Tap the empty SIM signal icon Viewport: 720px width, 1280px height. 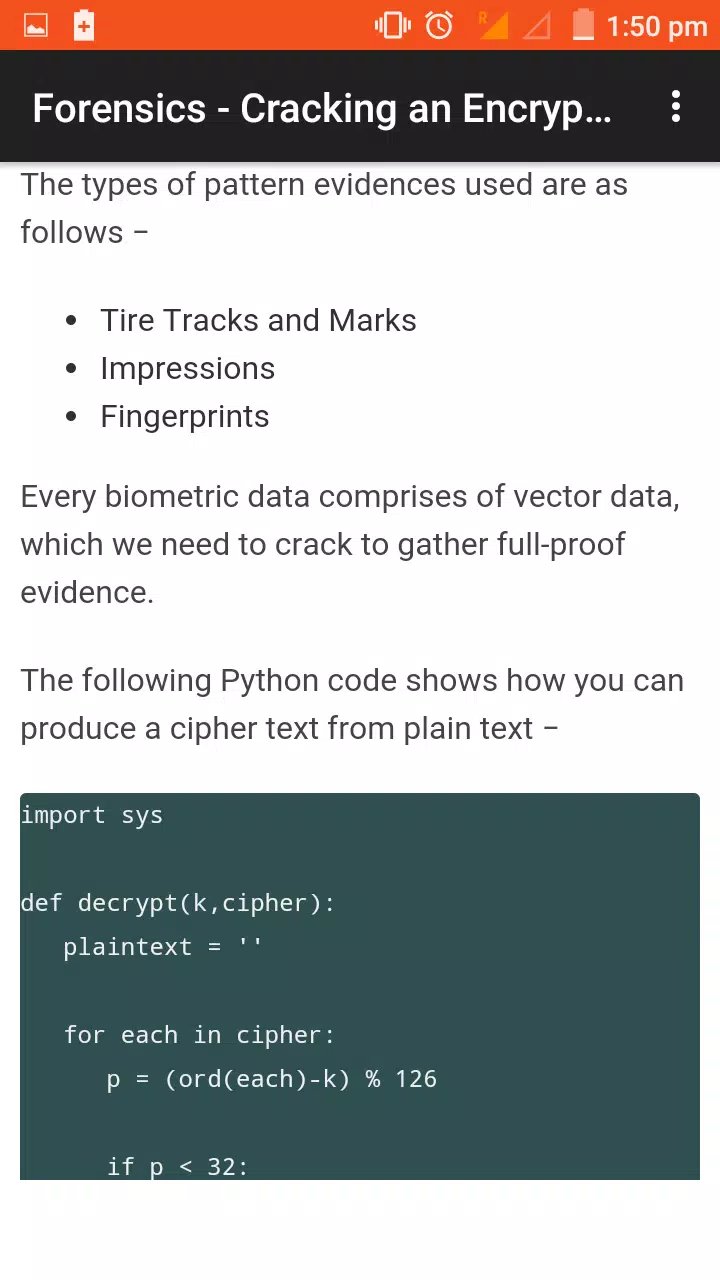point(537,26)
